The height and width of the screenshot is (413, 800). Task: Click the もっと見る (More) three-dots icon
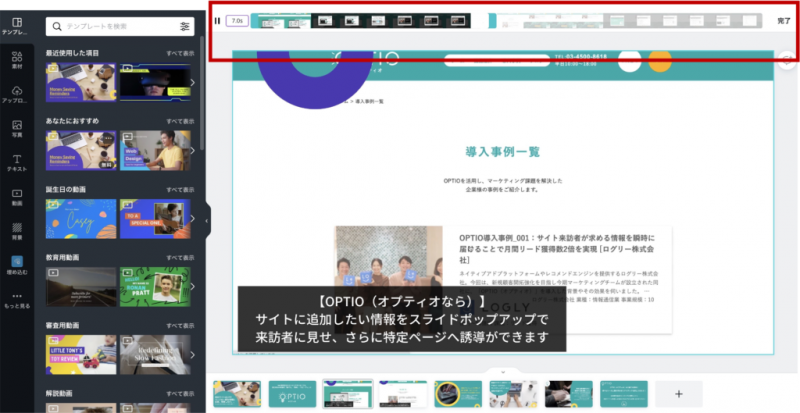point(17,296)
